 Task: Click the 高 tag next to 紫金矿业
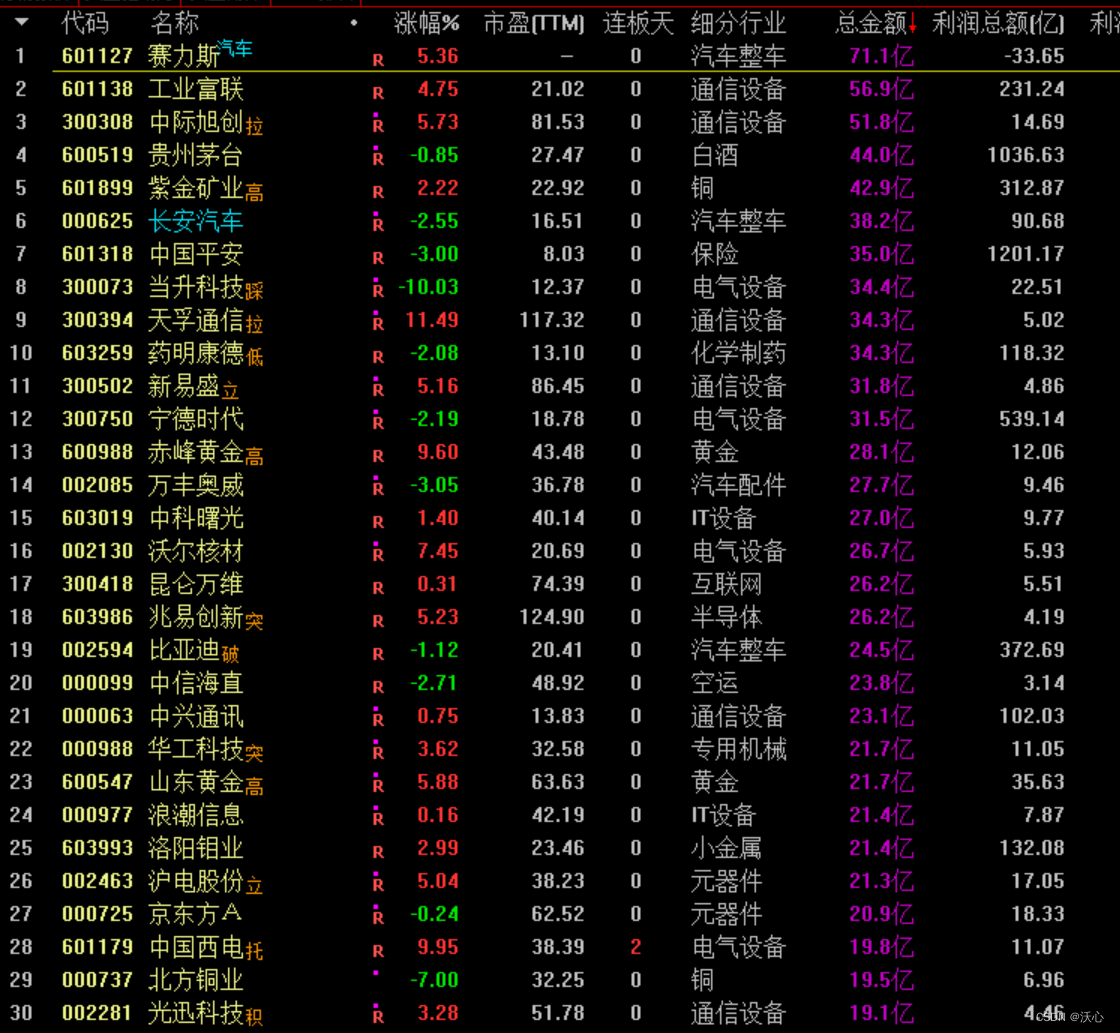point(254,192)
